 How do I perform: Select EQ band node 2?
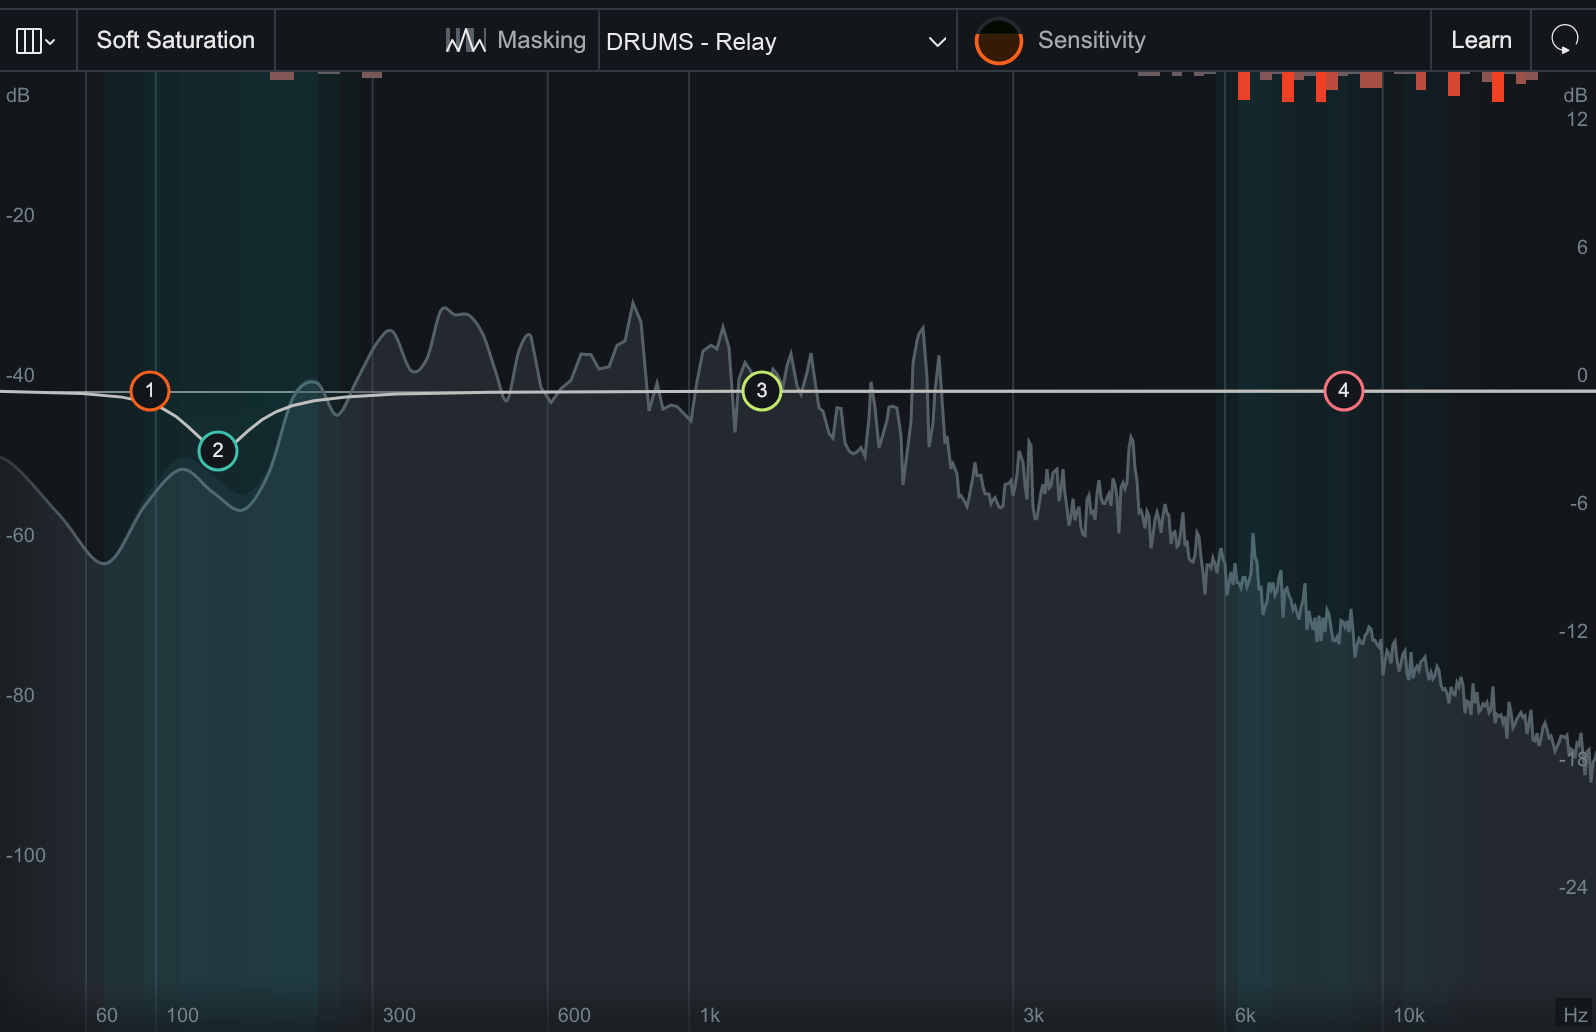(x=218, y=451)
